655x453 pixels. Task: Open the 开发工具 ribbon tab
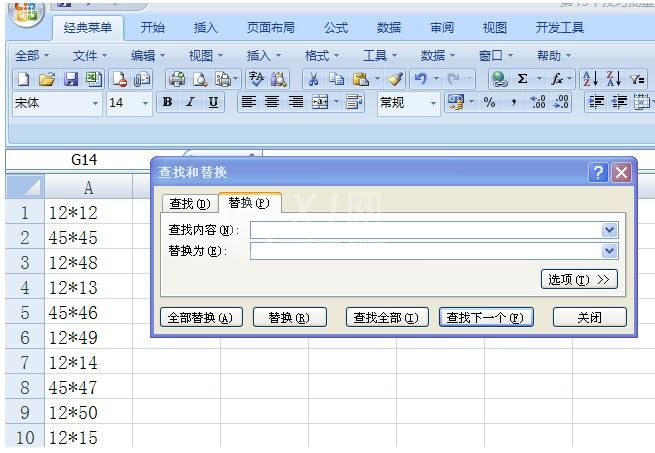tap(559, 28)
